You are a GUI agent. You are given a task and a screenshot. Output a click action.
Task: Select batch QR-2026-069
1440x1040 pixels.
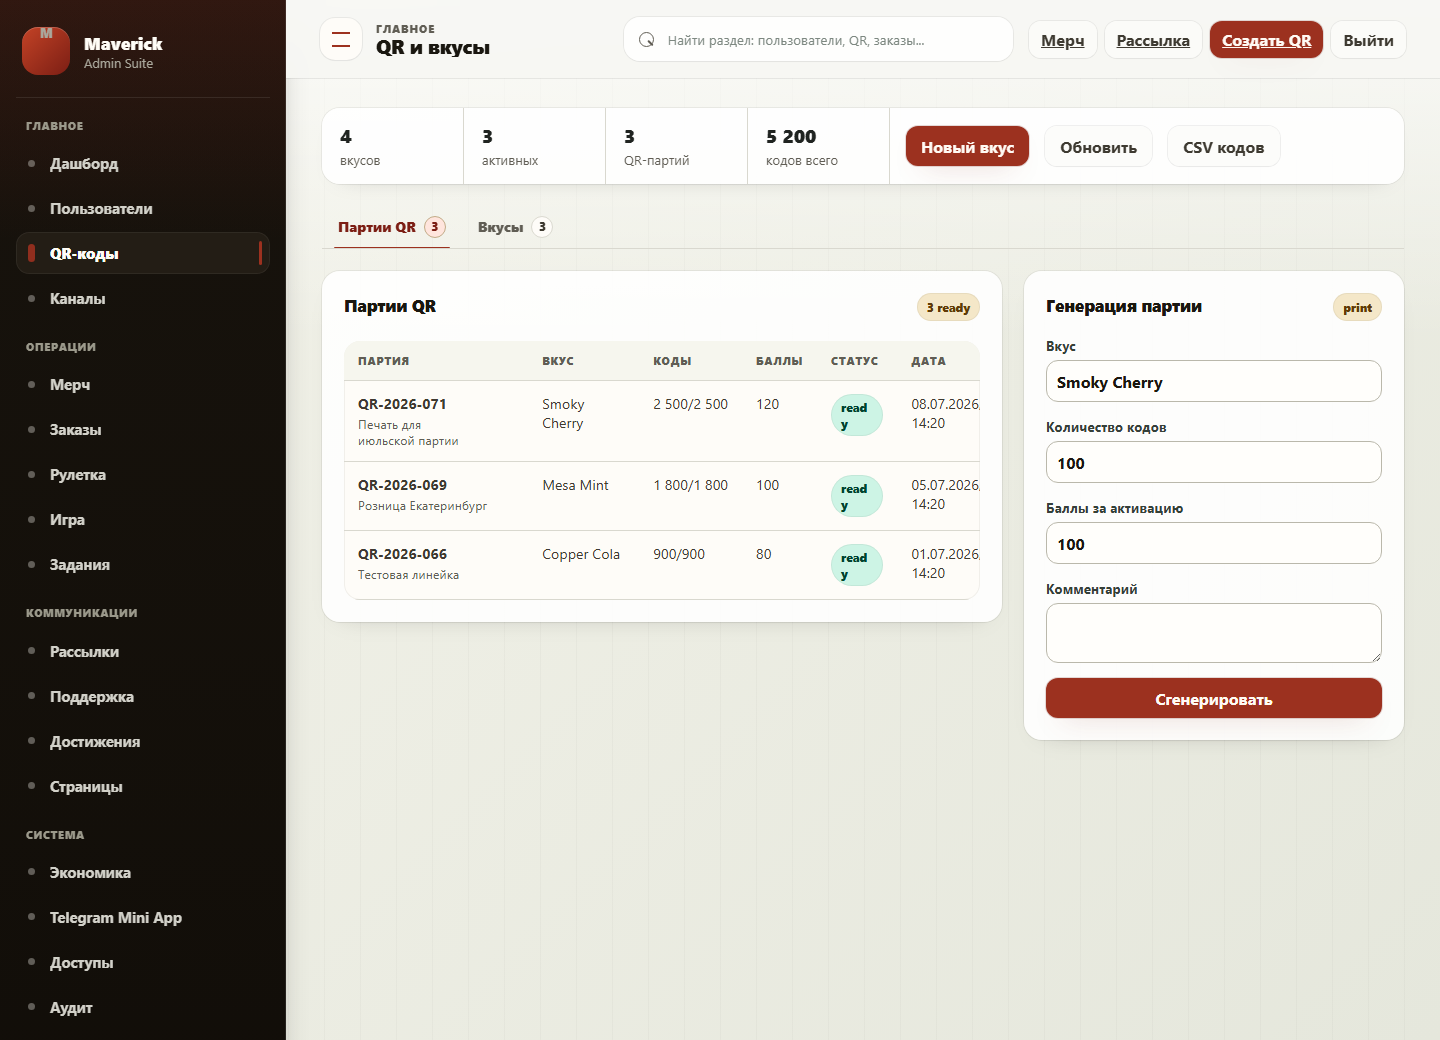402,485
